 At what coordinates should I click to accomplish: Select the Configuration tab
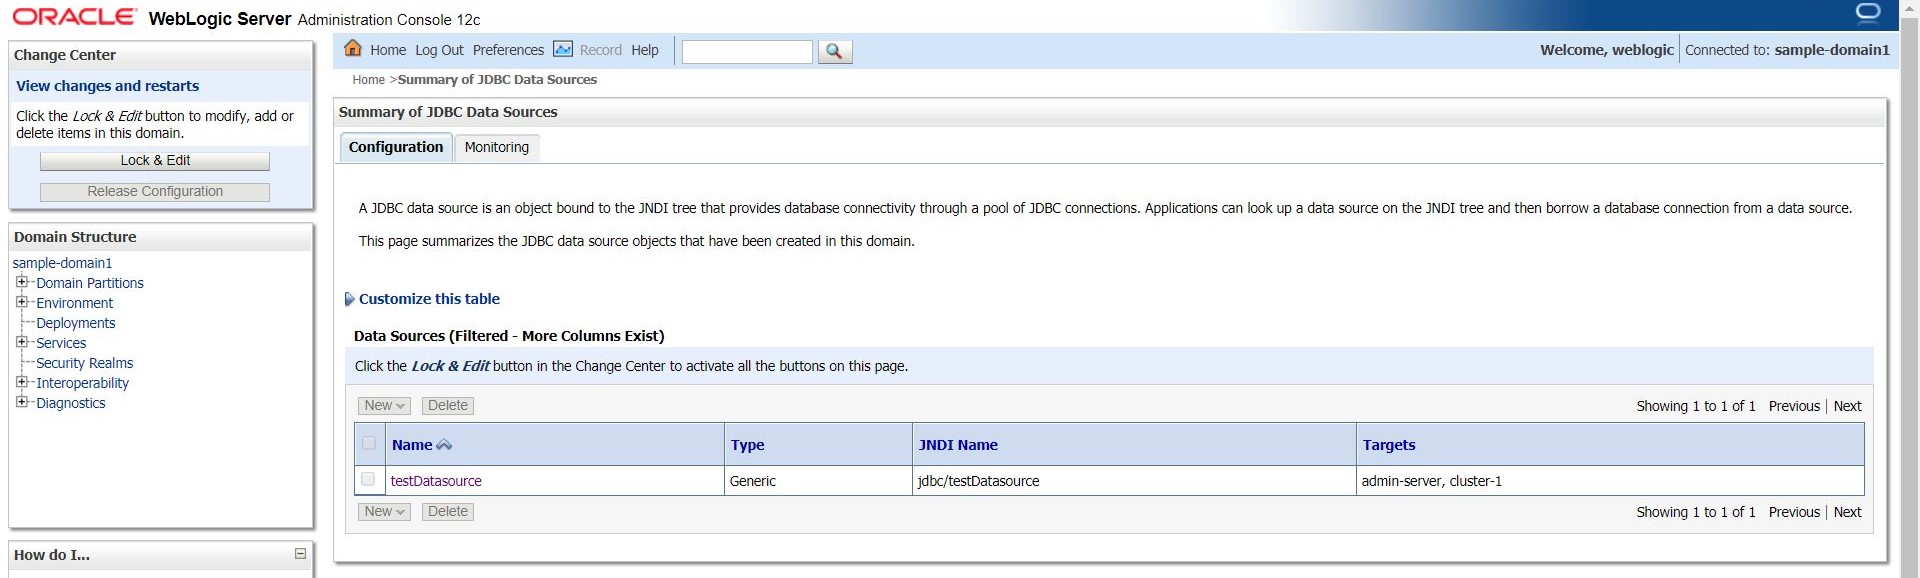395,147
